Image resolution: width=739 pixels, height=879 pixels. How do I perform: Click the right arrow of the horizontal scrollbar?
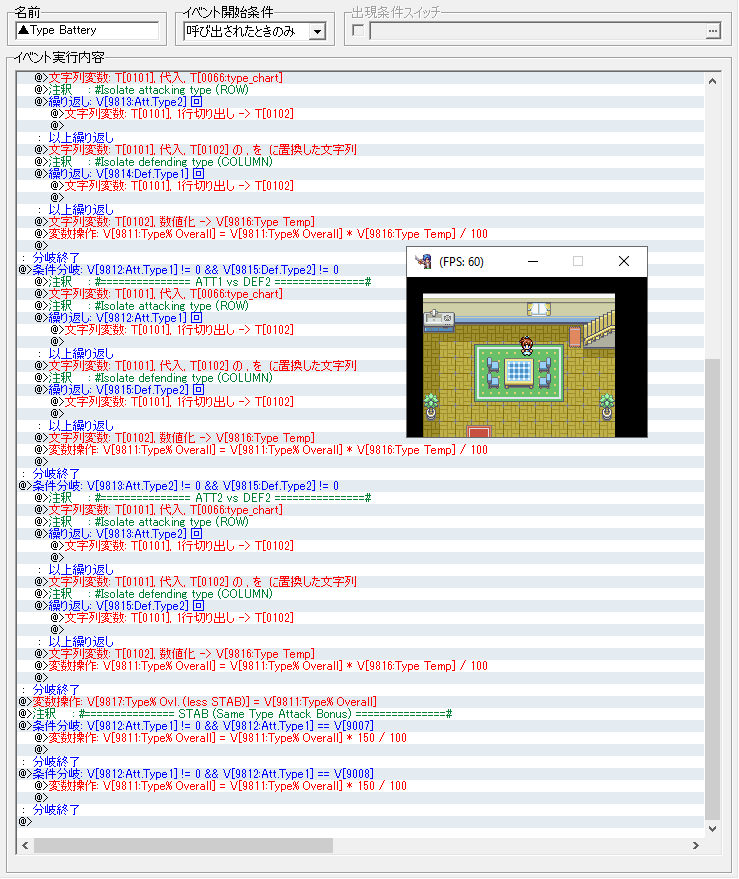(696, 845)
